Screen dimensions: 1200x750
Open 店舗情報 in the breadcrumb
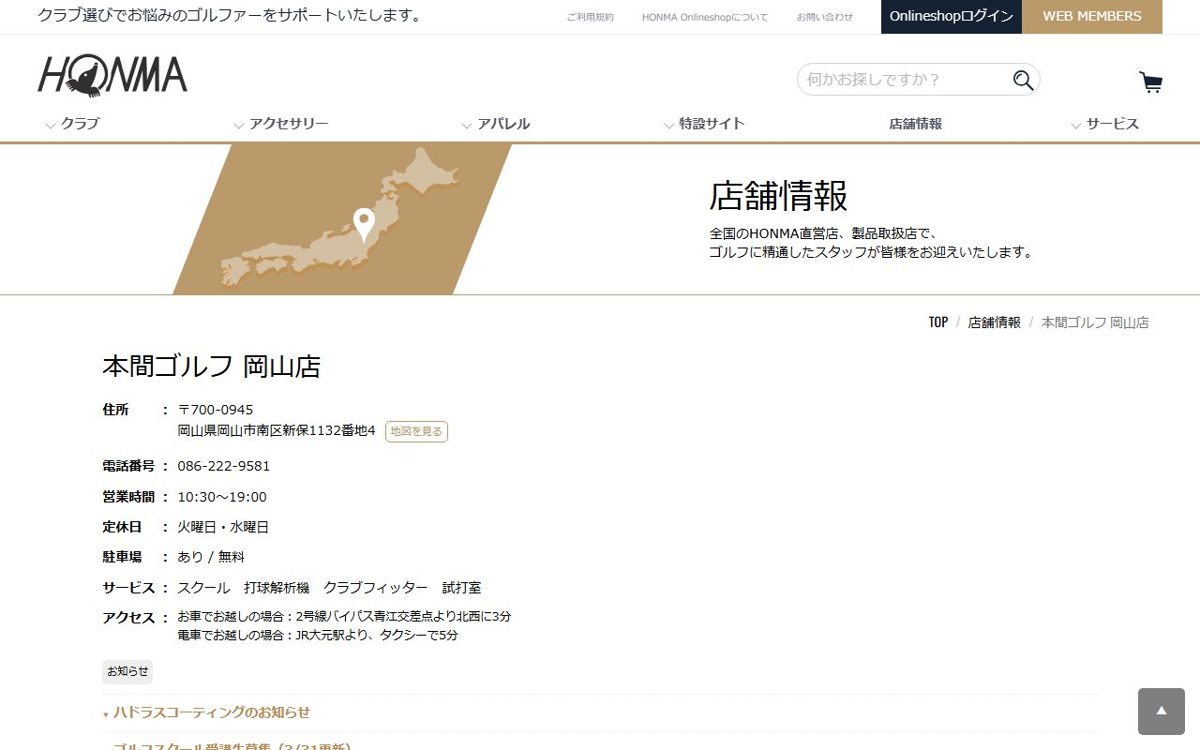[x=994, y=322]
